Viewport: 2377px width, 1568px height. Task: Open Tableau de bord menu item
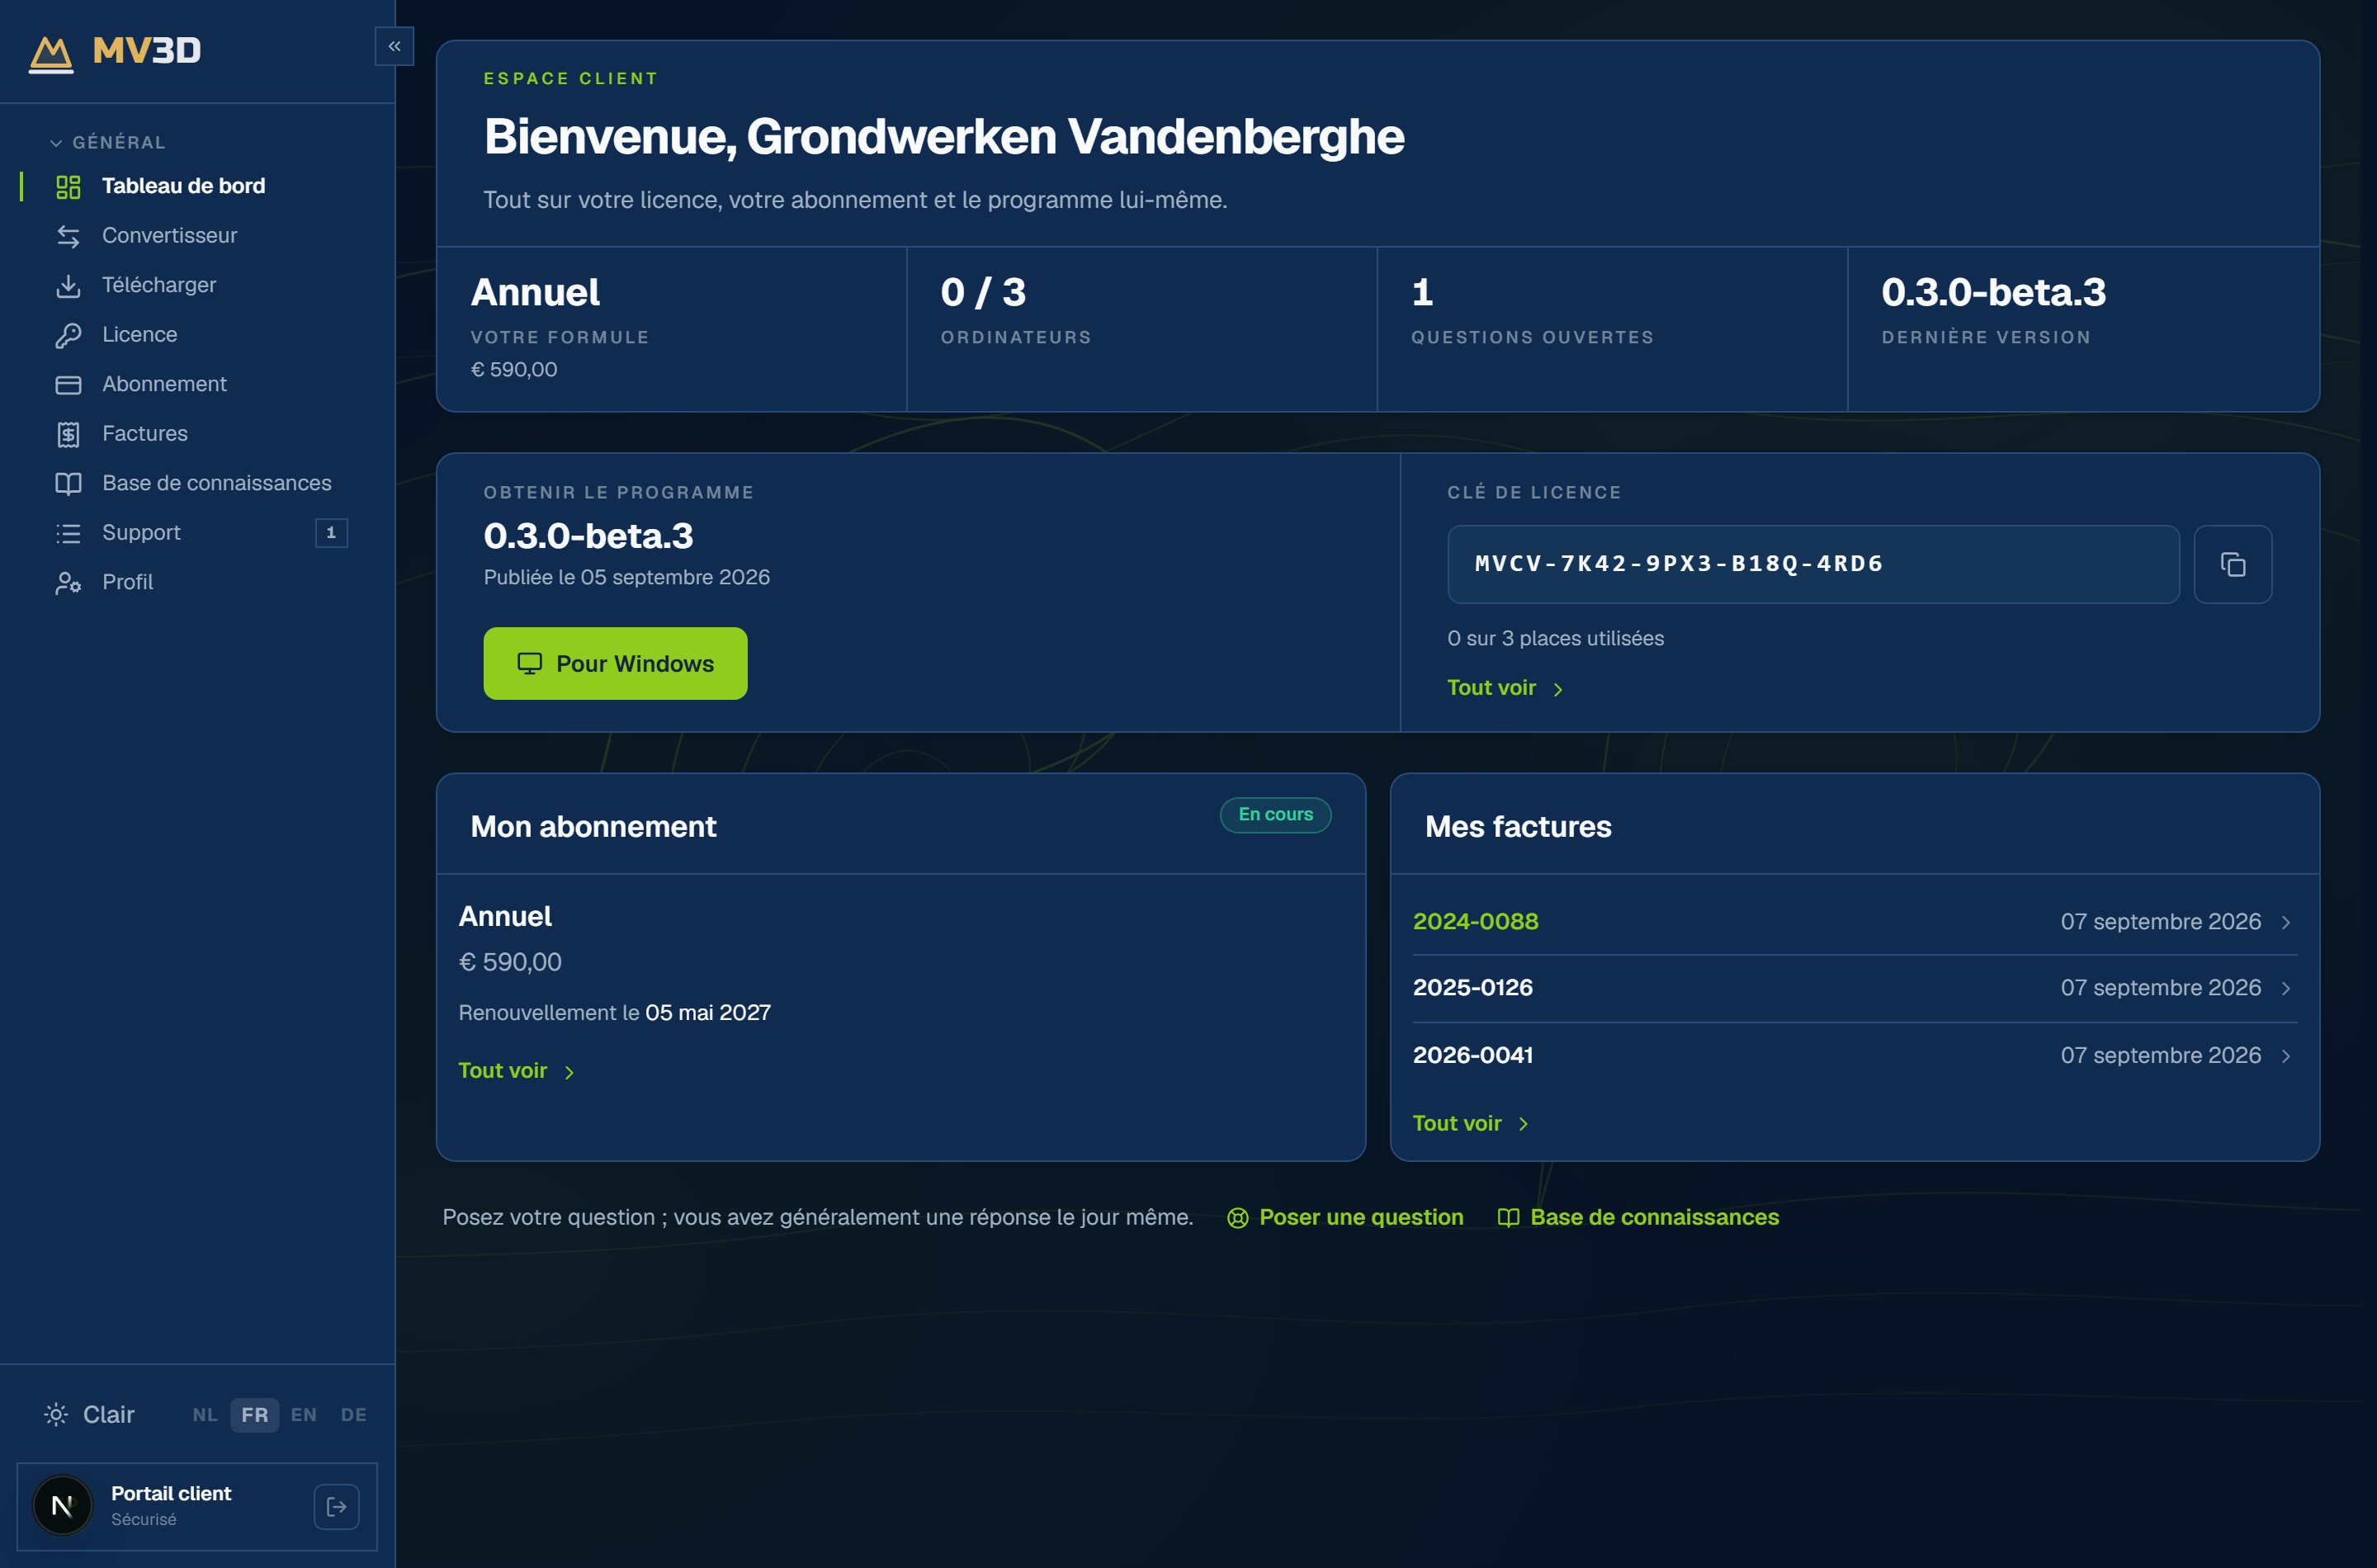197,186
